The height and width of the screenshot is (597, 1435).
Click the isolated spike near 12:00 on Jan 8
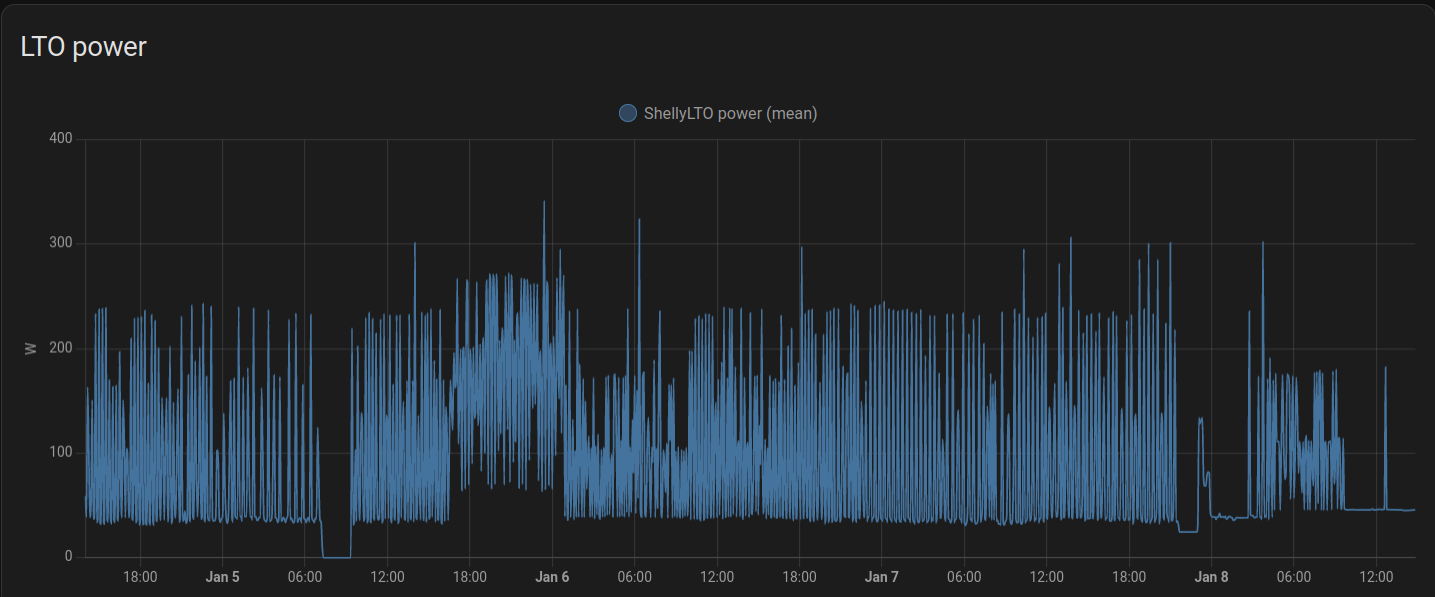point(1385,369)
